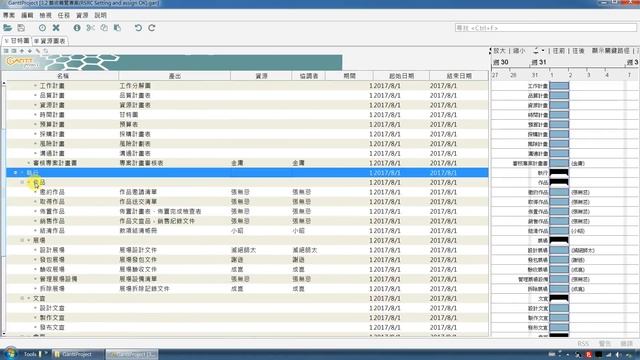This screenshot has height=360, width=640.
Task: Select the 設計展場 task row
Action: (x=247, y=250)
